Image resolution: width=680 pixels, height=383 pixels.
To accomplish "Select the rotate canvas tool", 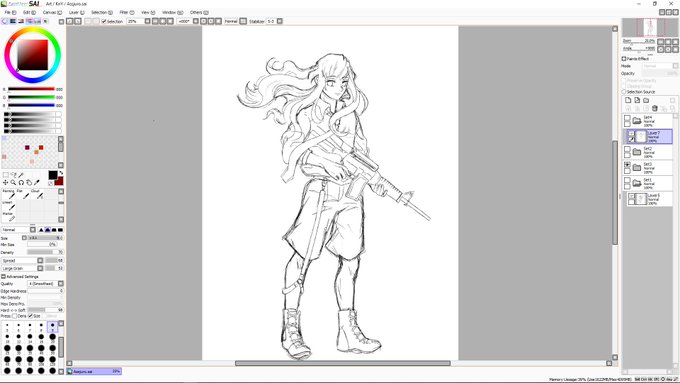I will click(21, 183).
